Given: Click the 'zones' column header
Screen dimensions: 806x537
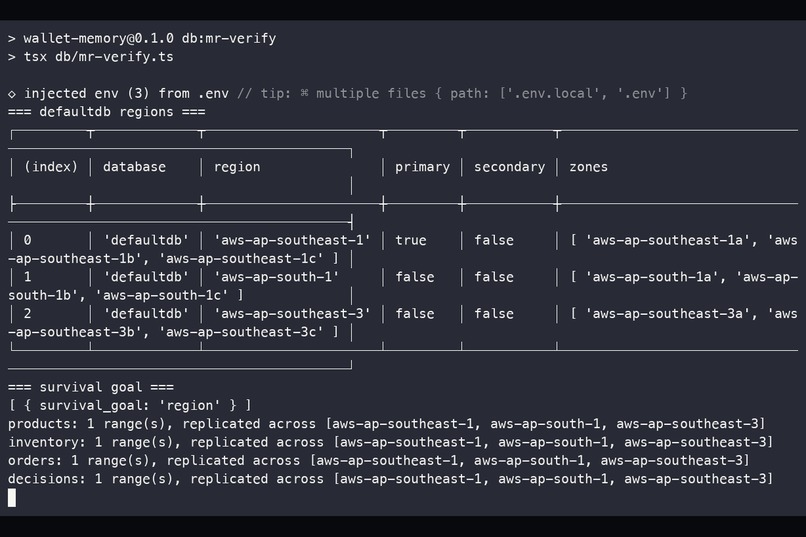Looking at the screenshot, I should coord(588,167).
